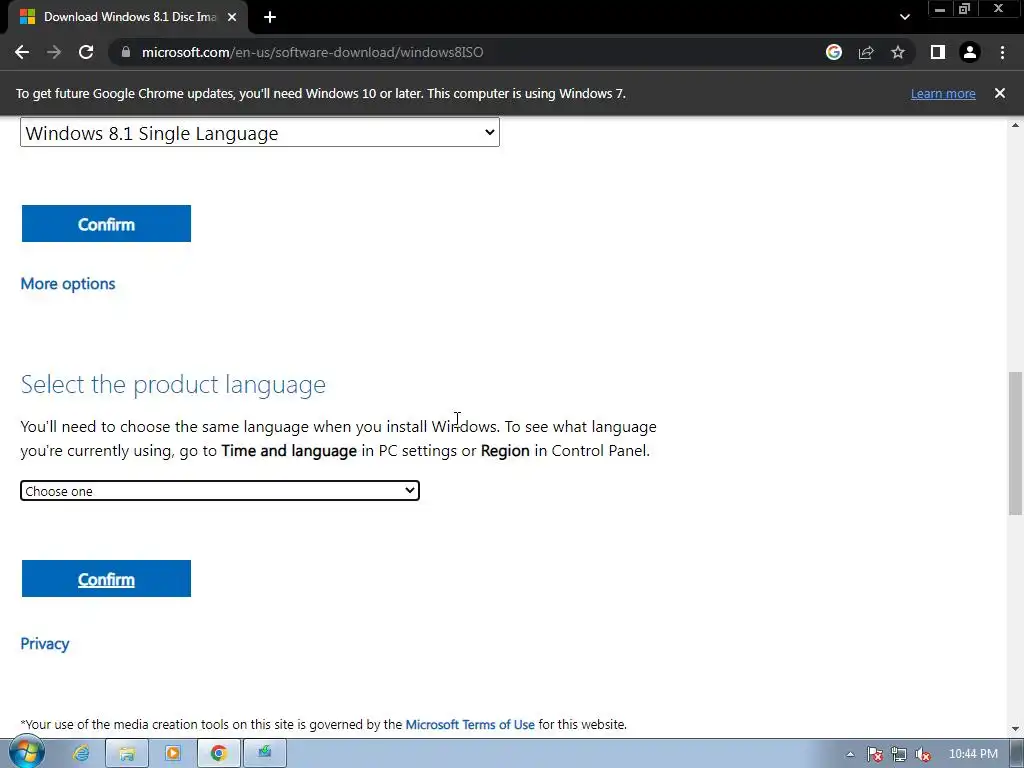Show hidden system tray icons
The width and height of the screenshot is (1024, 768).
point(850,754)
